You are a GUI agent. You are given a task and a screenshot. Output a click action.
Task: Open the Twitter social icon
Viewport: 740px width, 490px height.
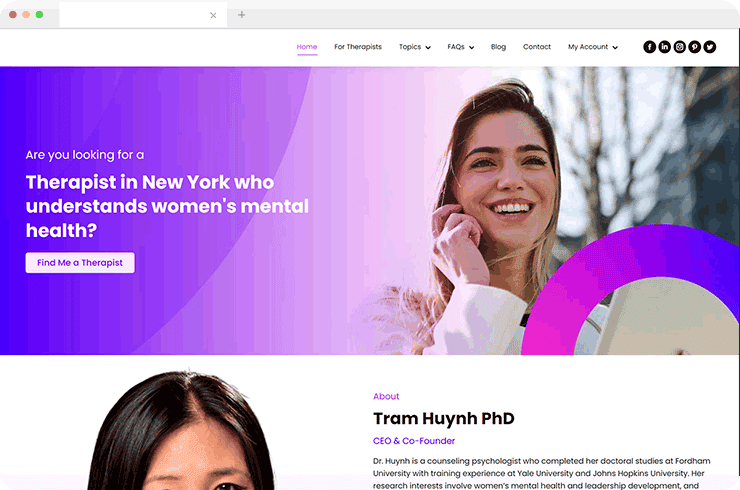(x=710, y=47)
